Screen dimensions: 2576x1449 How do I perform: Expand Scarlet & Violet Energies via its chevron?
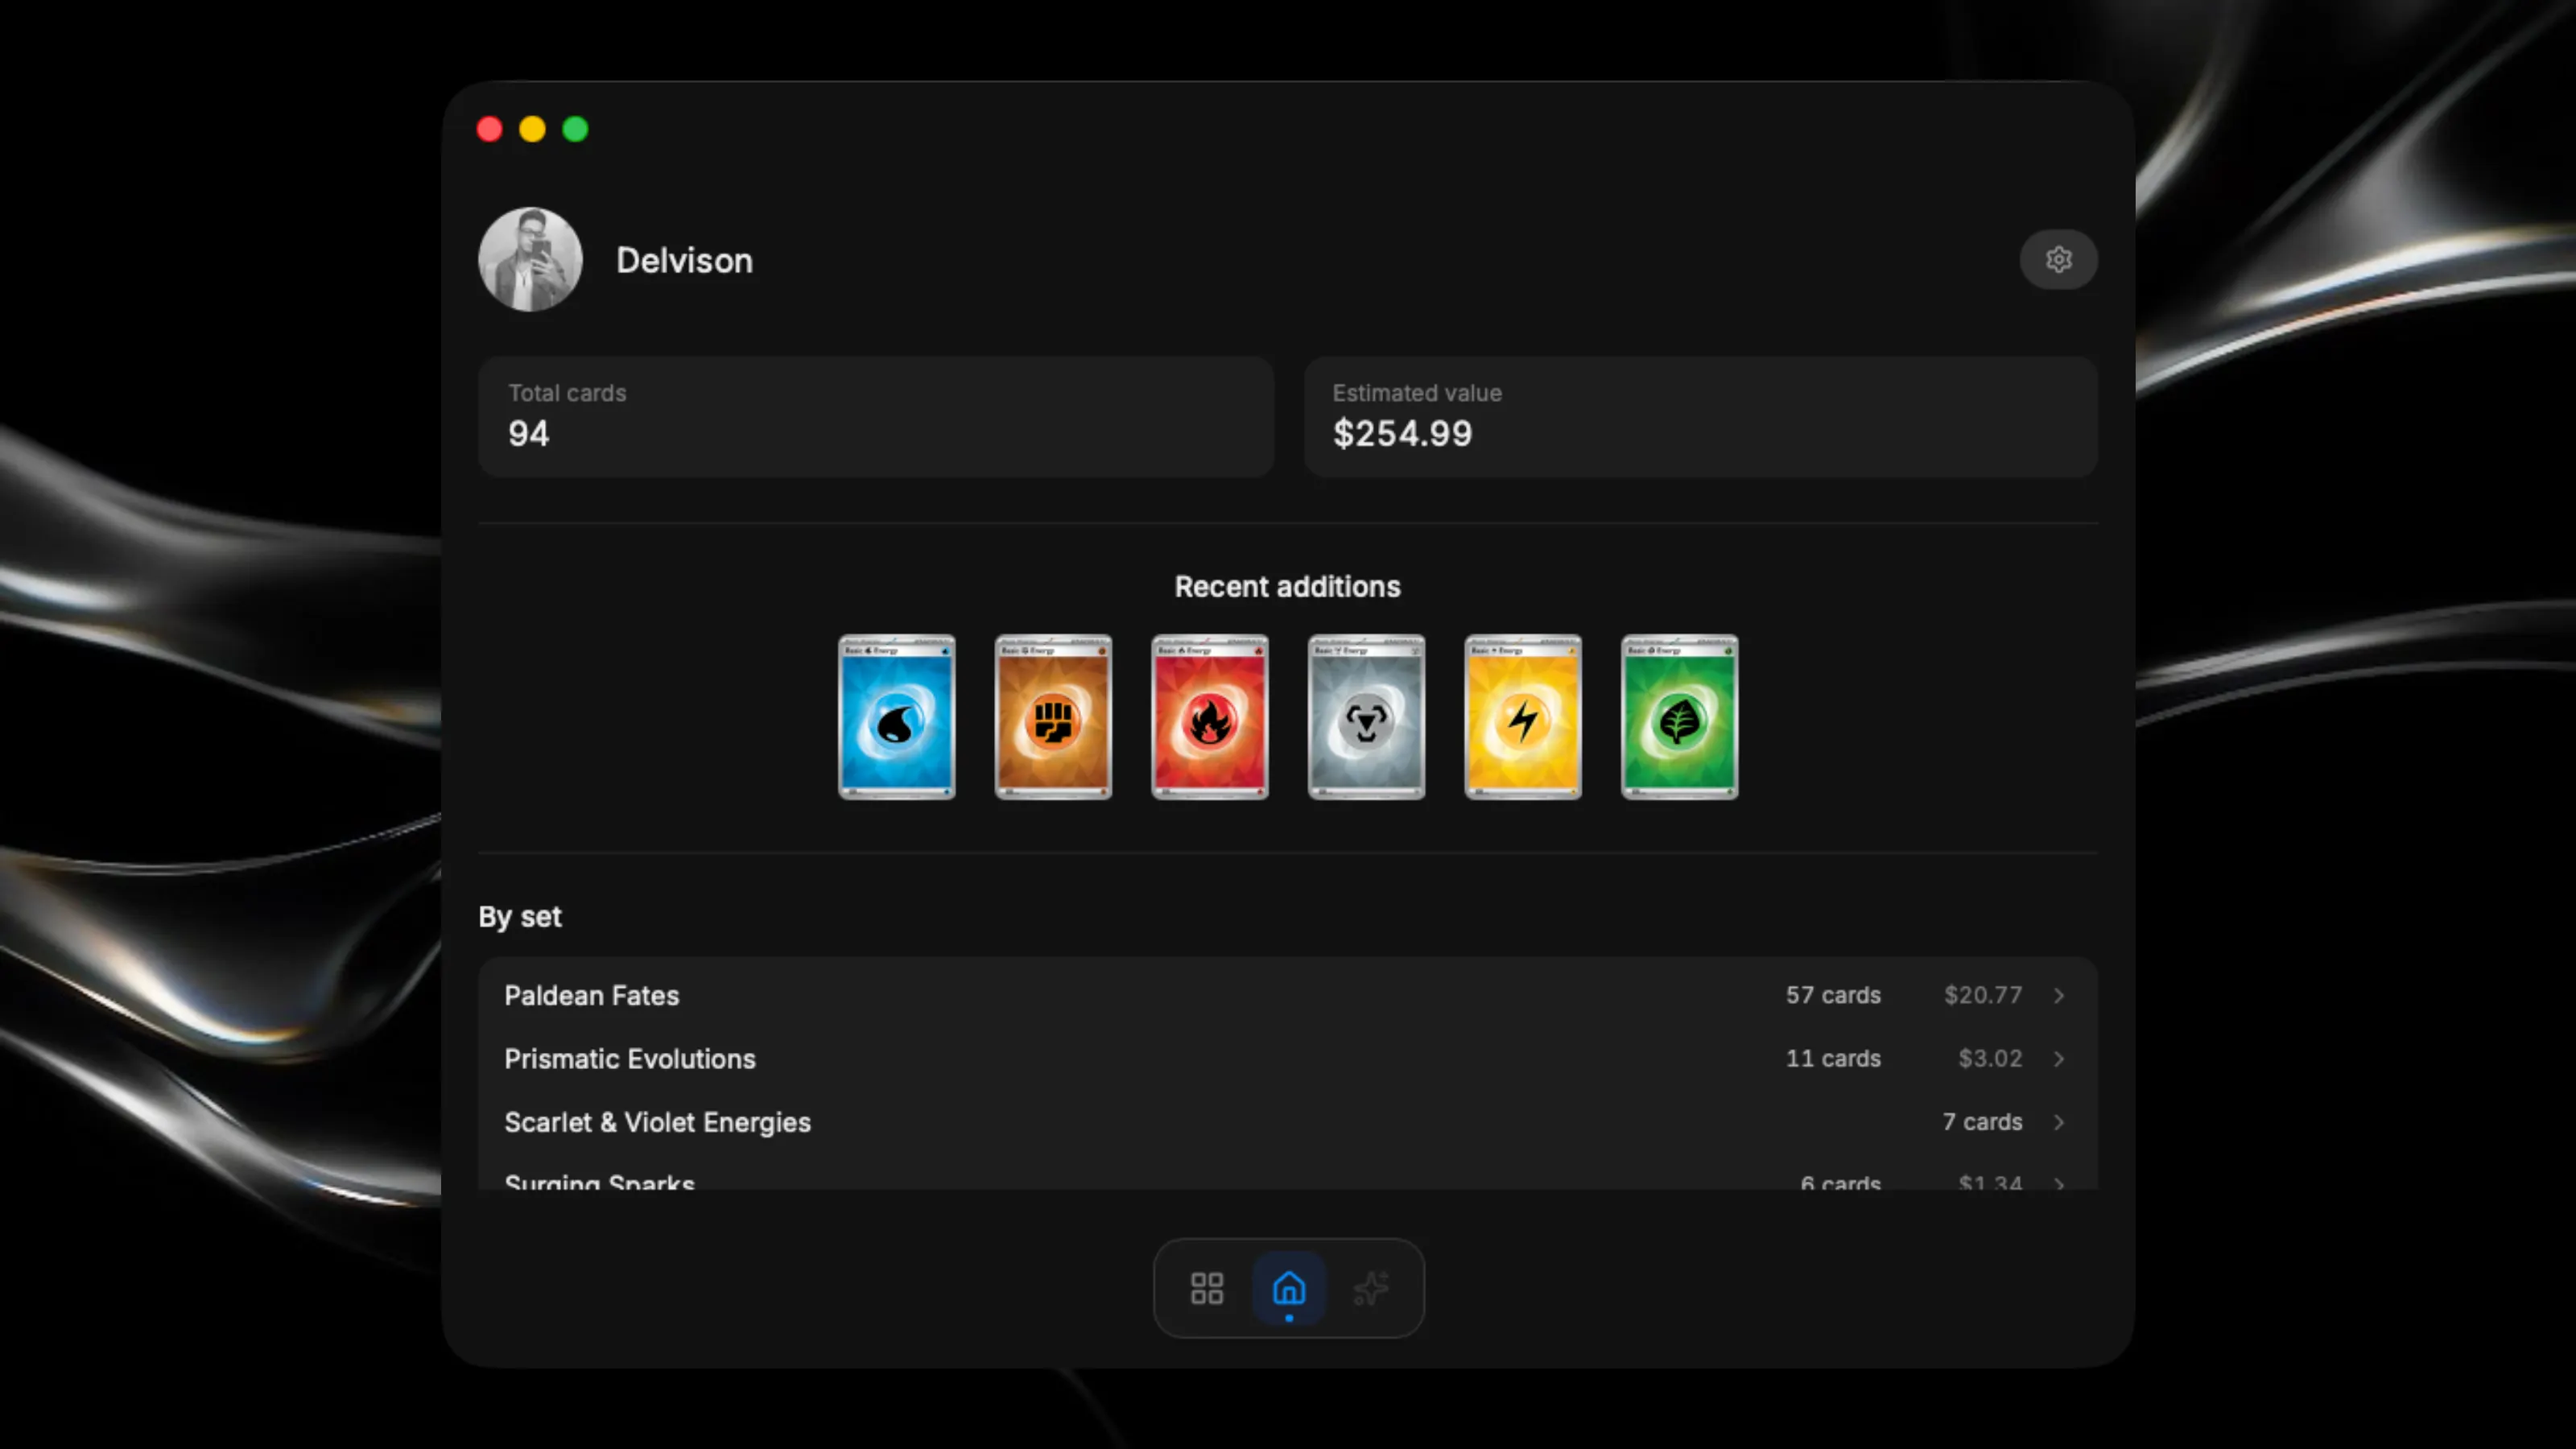[x=2059, y=1122]
